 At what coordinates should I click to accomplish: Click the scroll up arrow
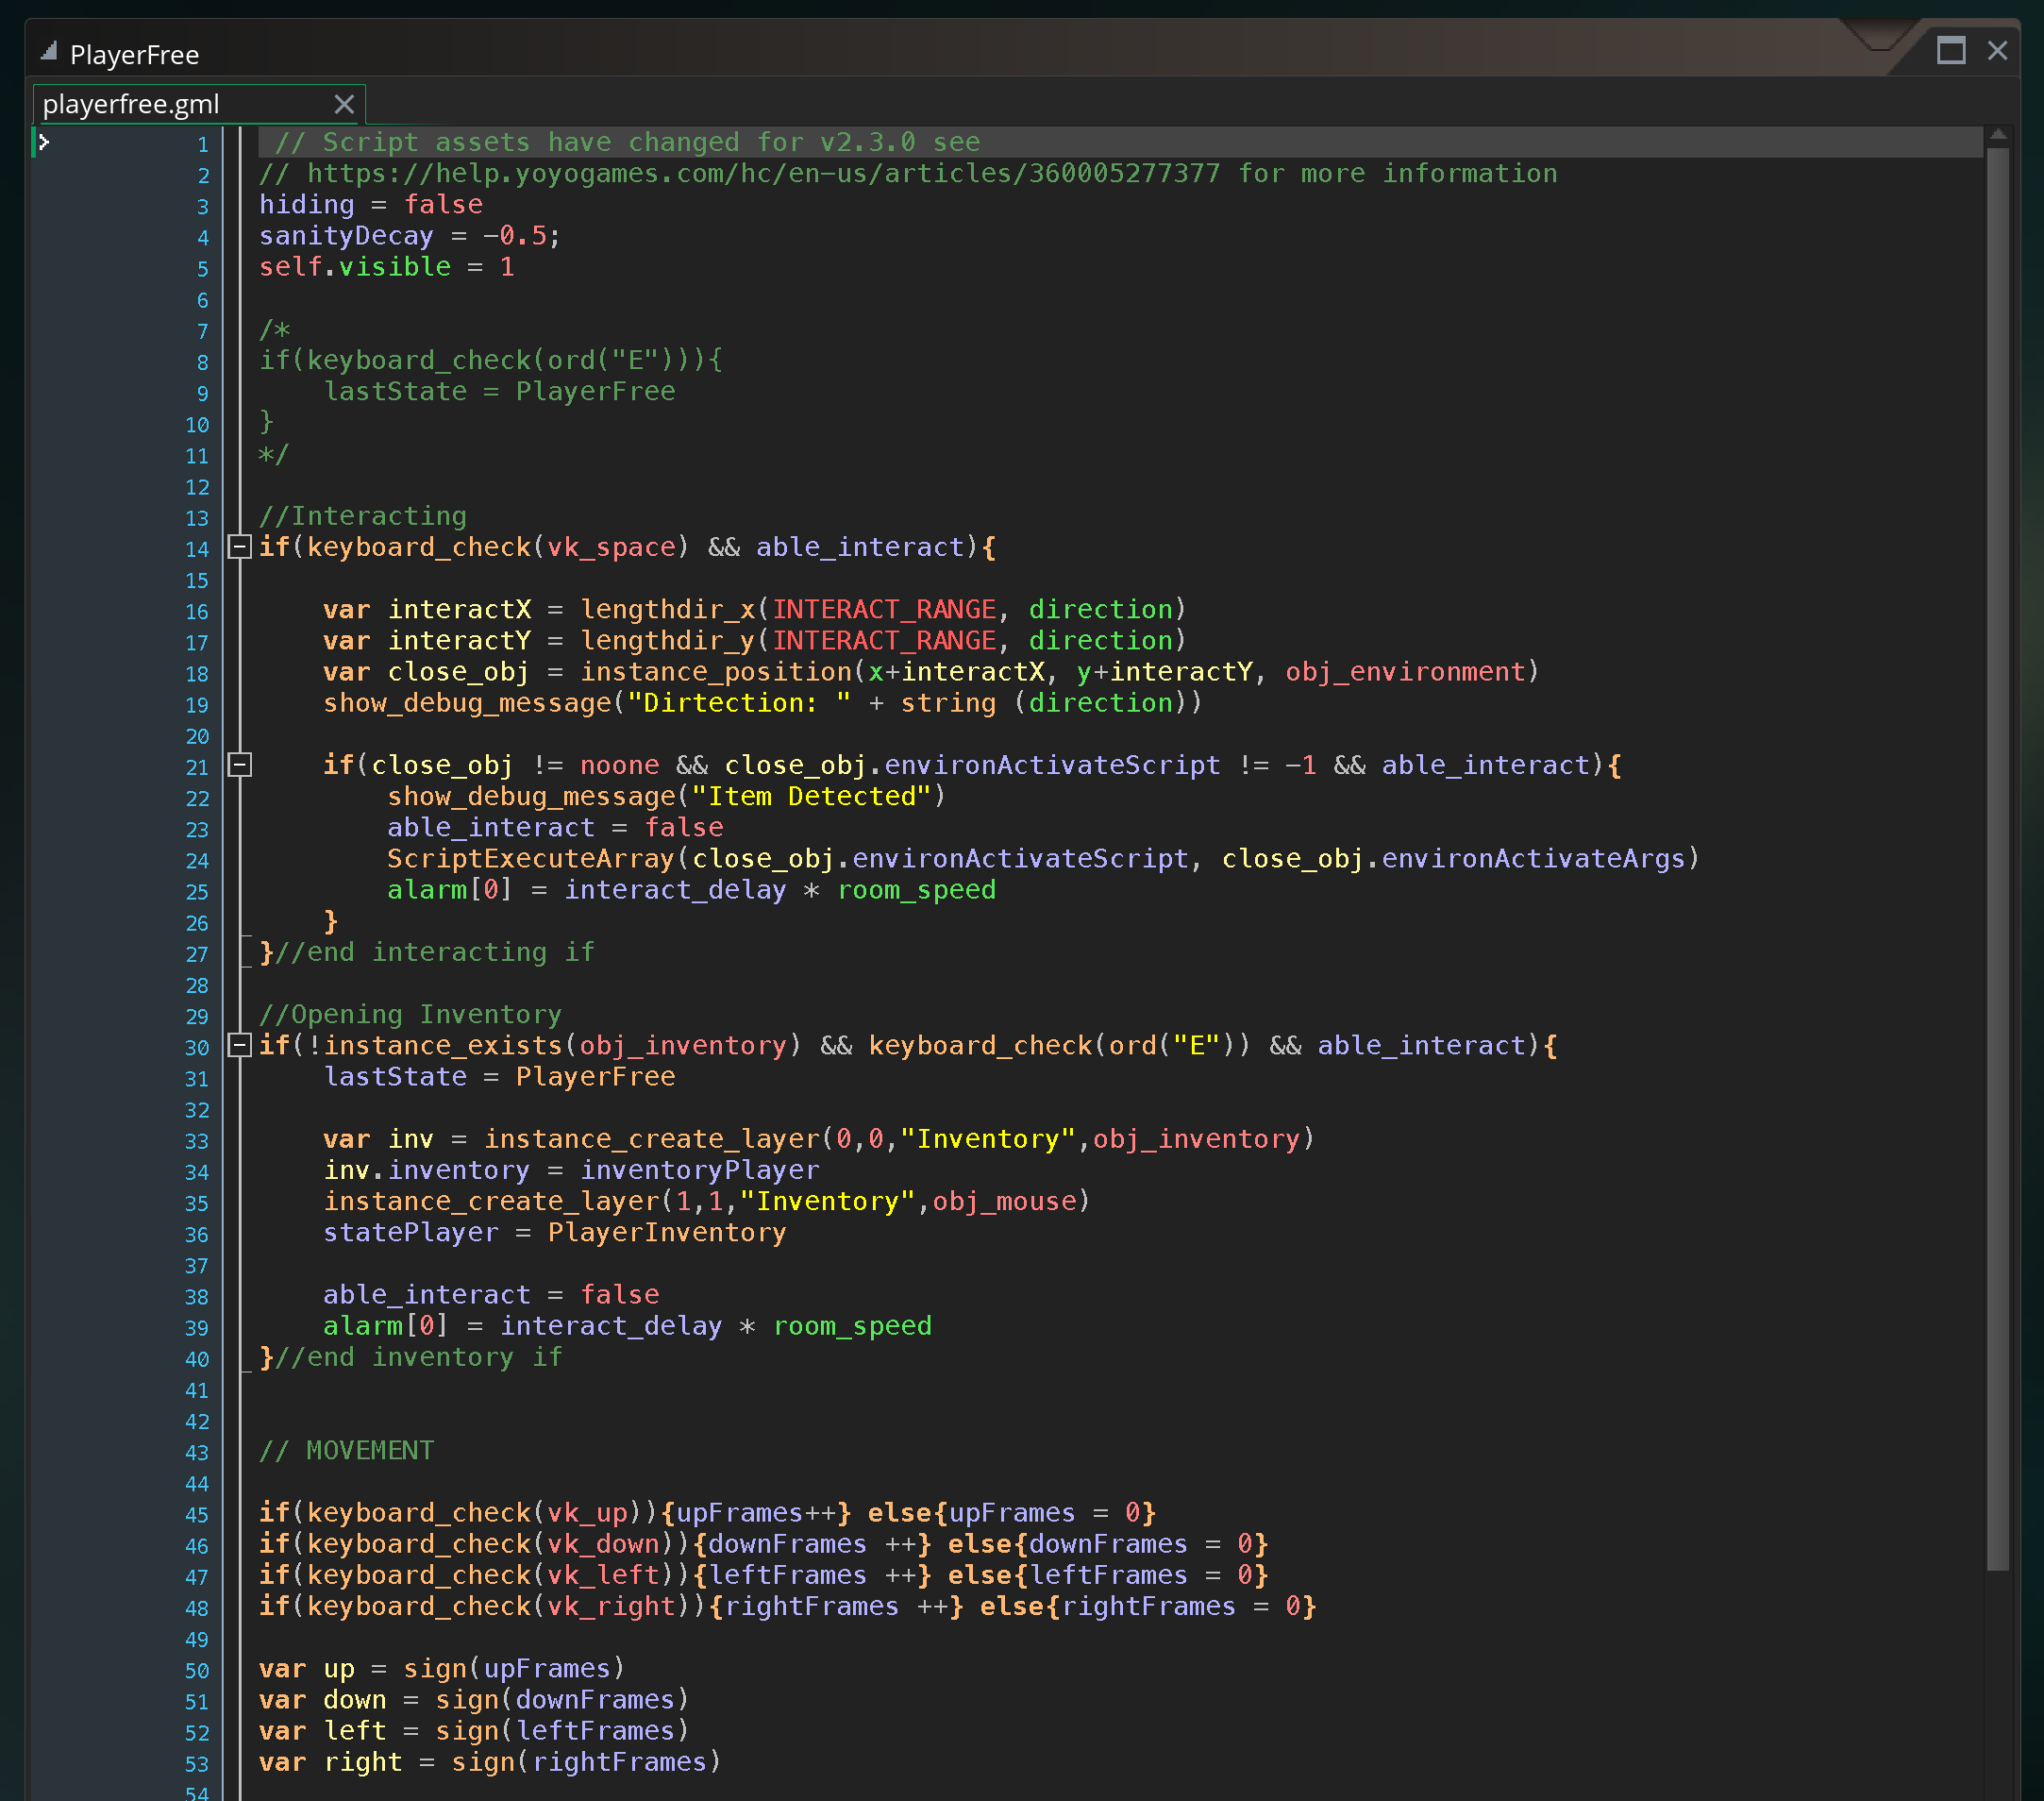(x=1998, y=135)
